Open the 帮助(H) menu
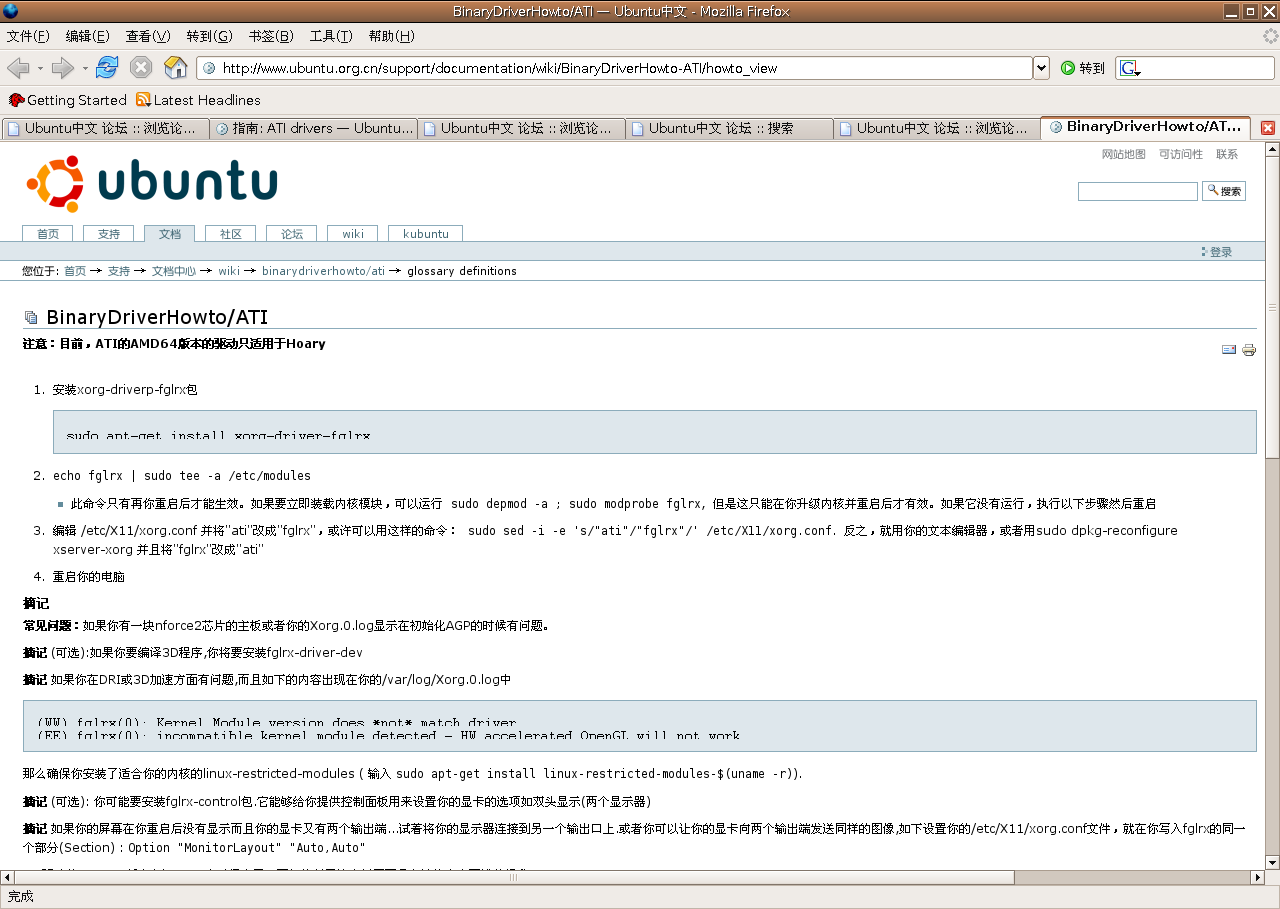This screenshot has height=909, width=1280. coord(391,36)
